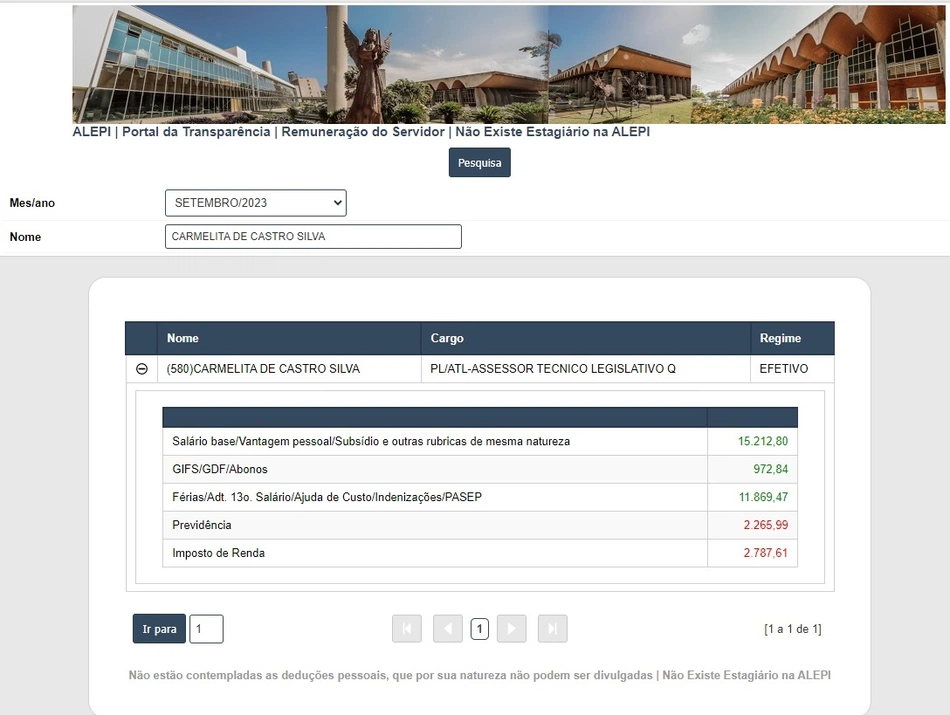Sort by the Cargo column header
Viewport: 950px width, 715px height.
[x=447, y=338]
